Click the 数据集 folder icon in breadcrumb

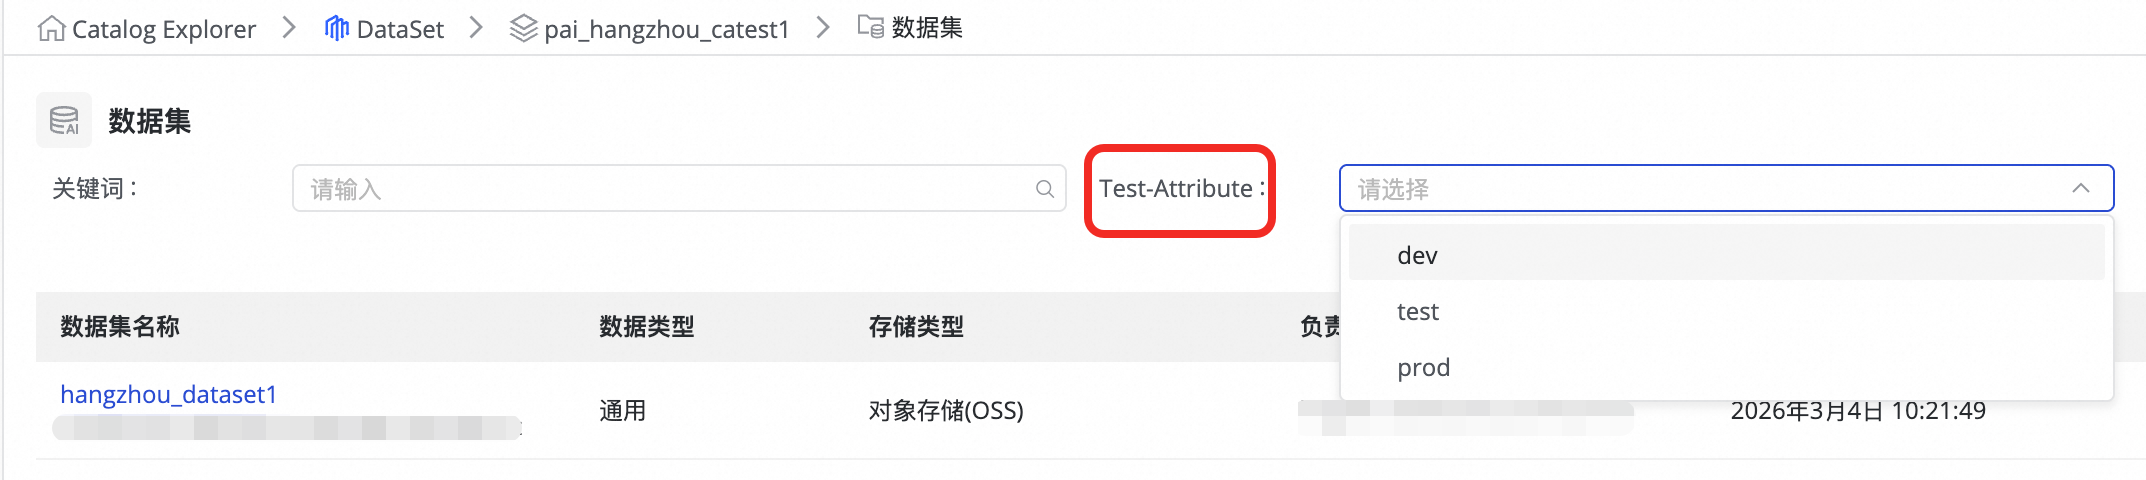pyautogui.click(x=870, y=27)
